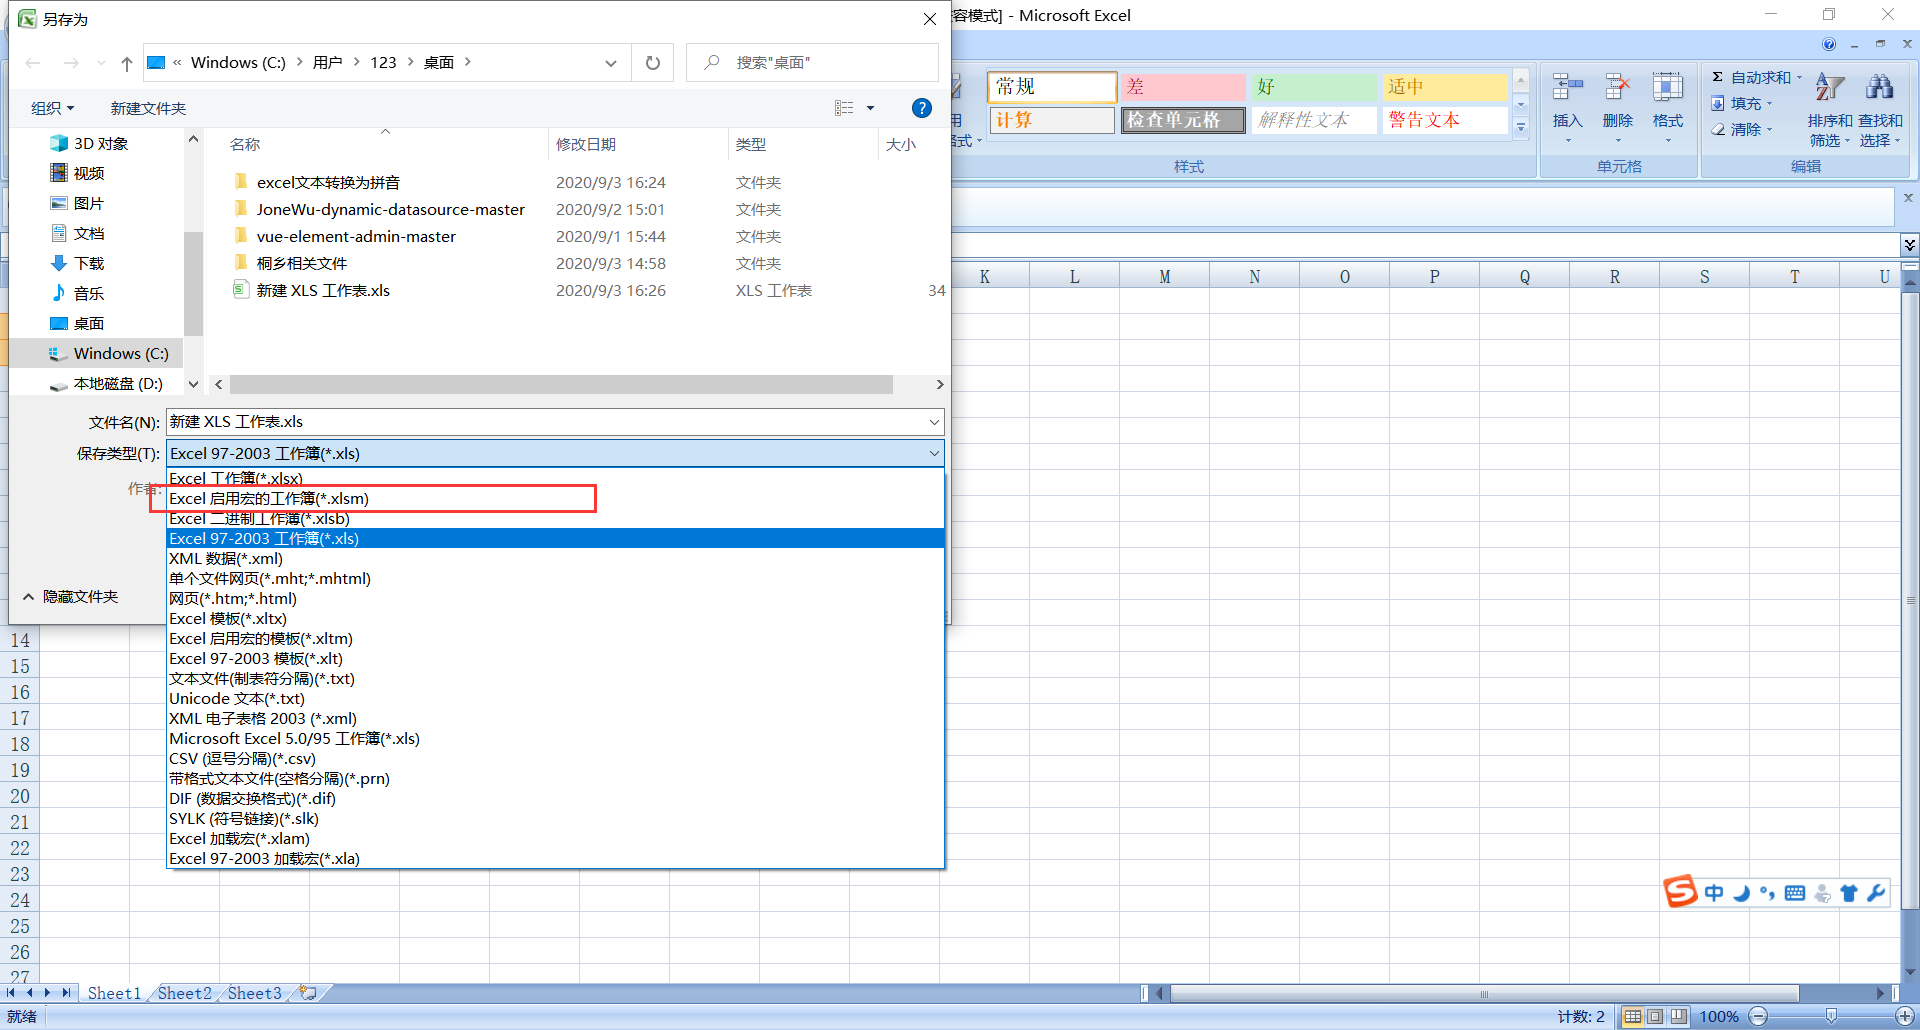Apply the 检查单元格 cell style

[1183, 120]
